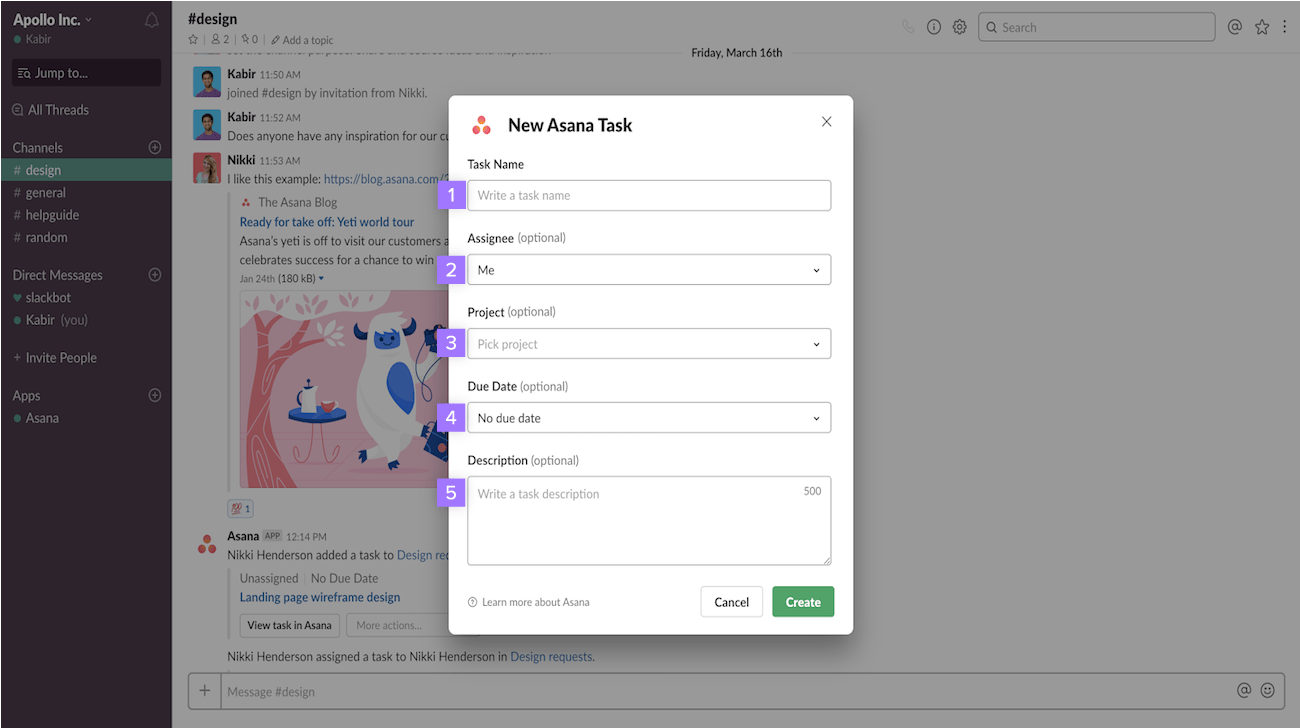Screen dimensions: 1300x728
Task: Open Landing page wireframe design link
Action: 320,597
